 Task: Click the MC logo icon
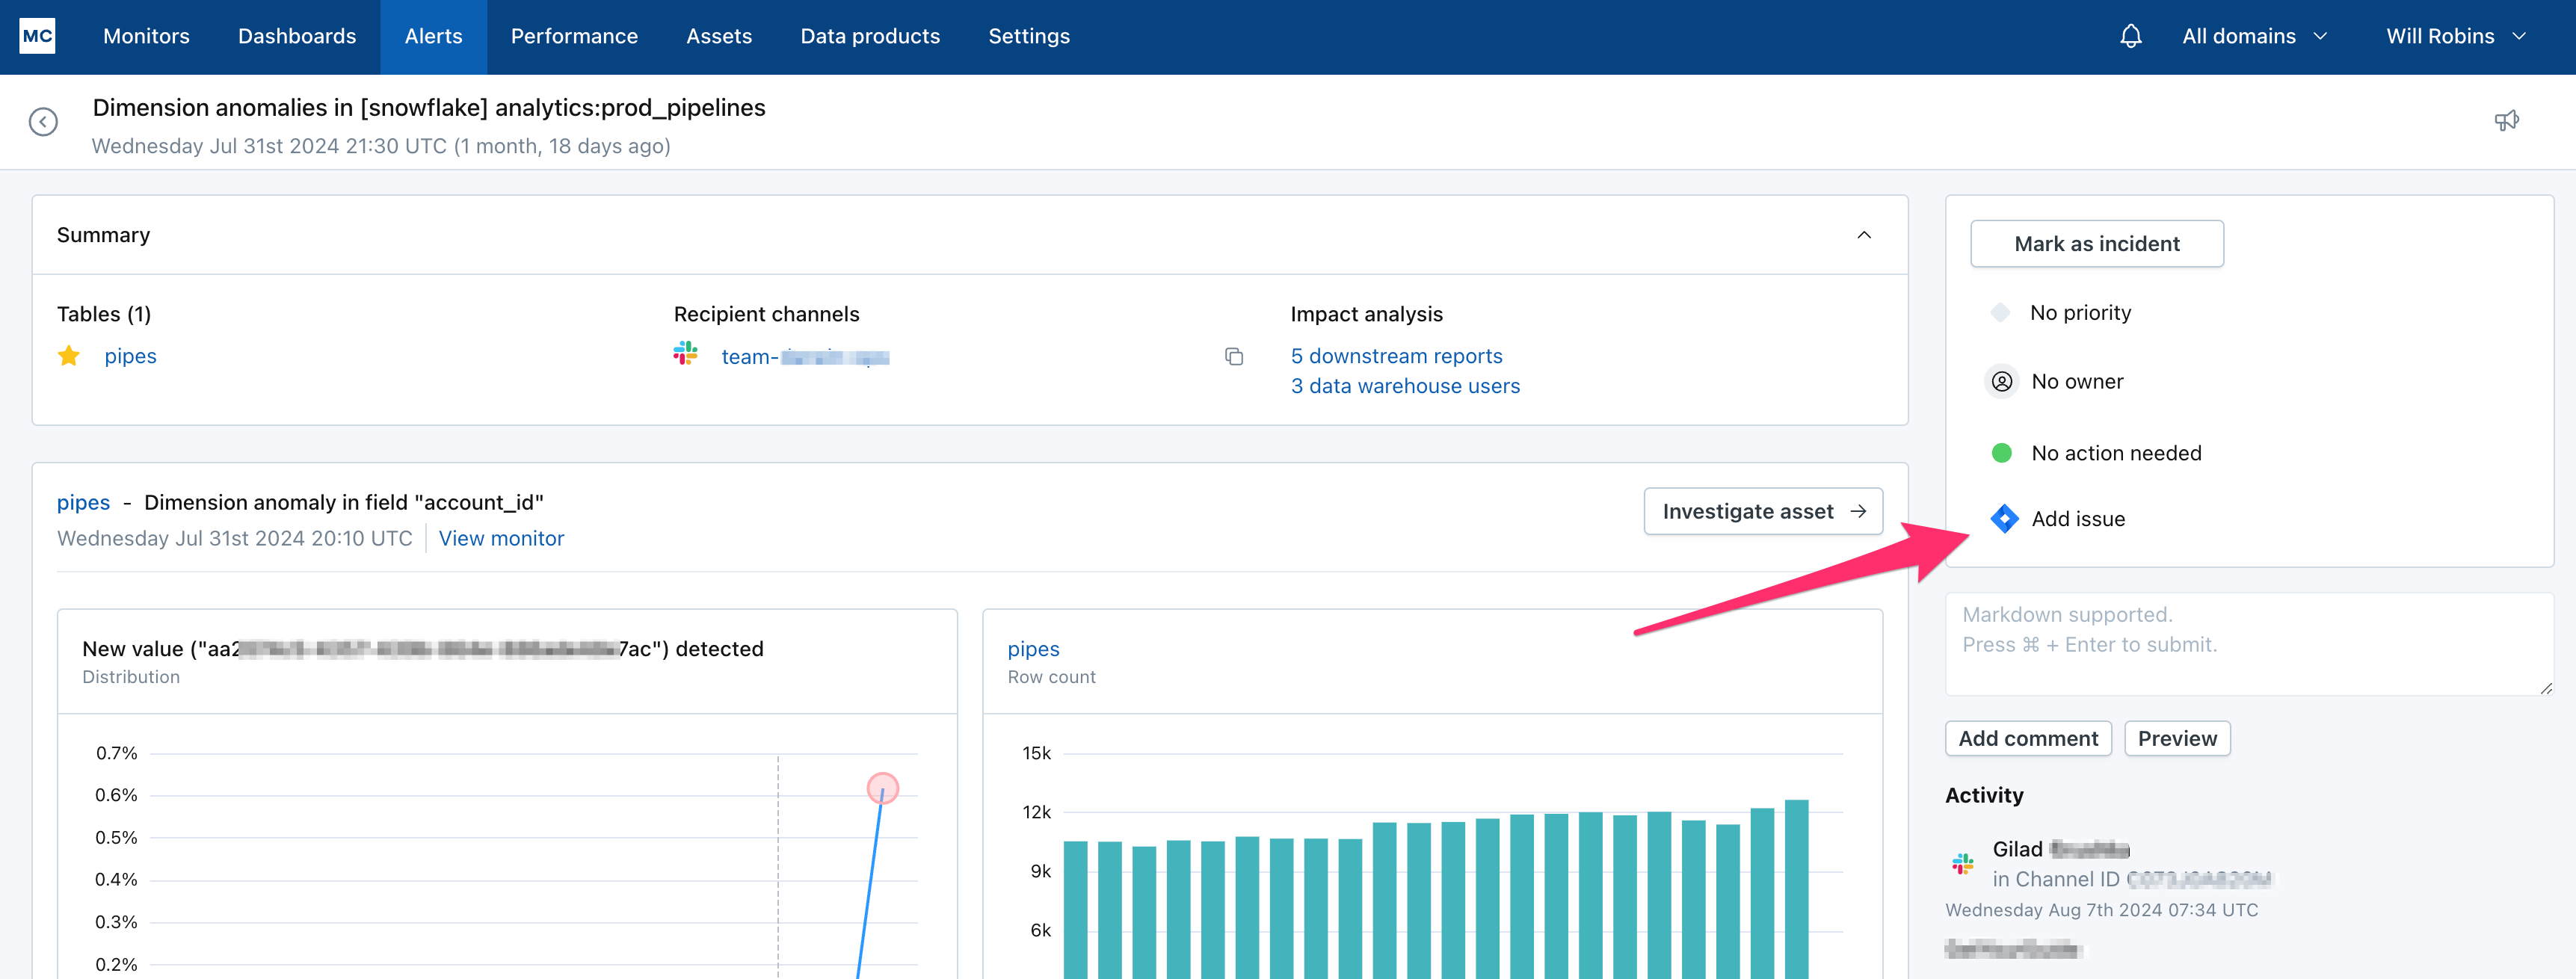[37, 36]
